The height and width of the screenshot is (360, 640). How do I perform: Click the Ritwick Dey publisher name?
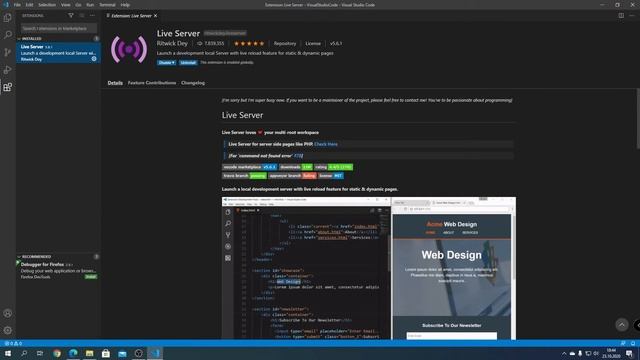tap(172, 43)
